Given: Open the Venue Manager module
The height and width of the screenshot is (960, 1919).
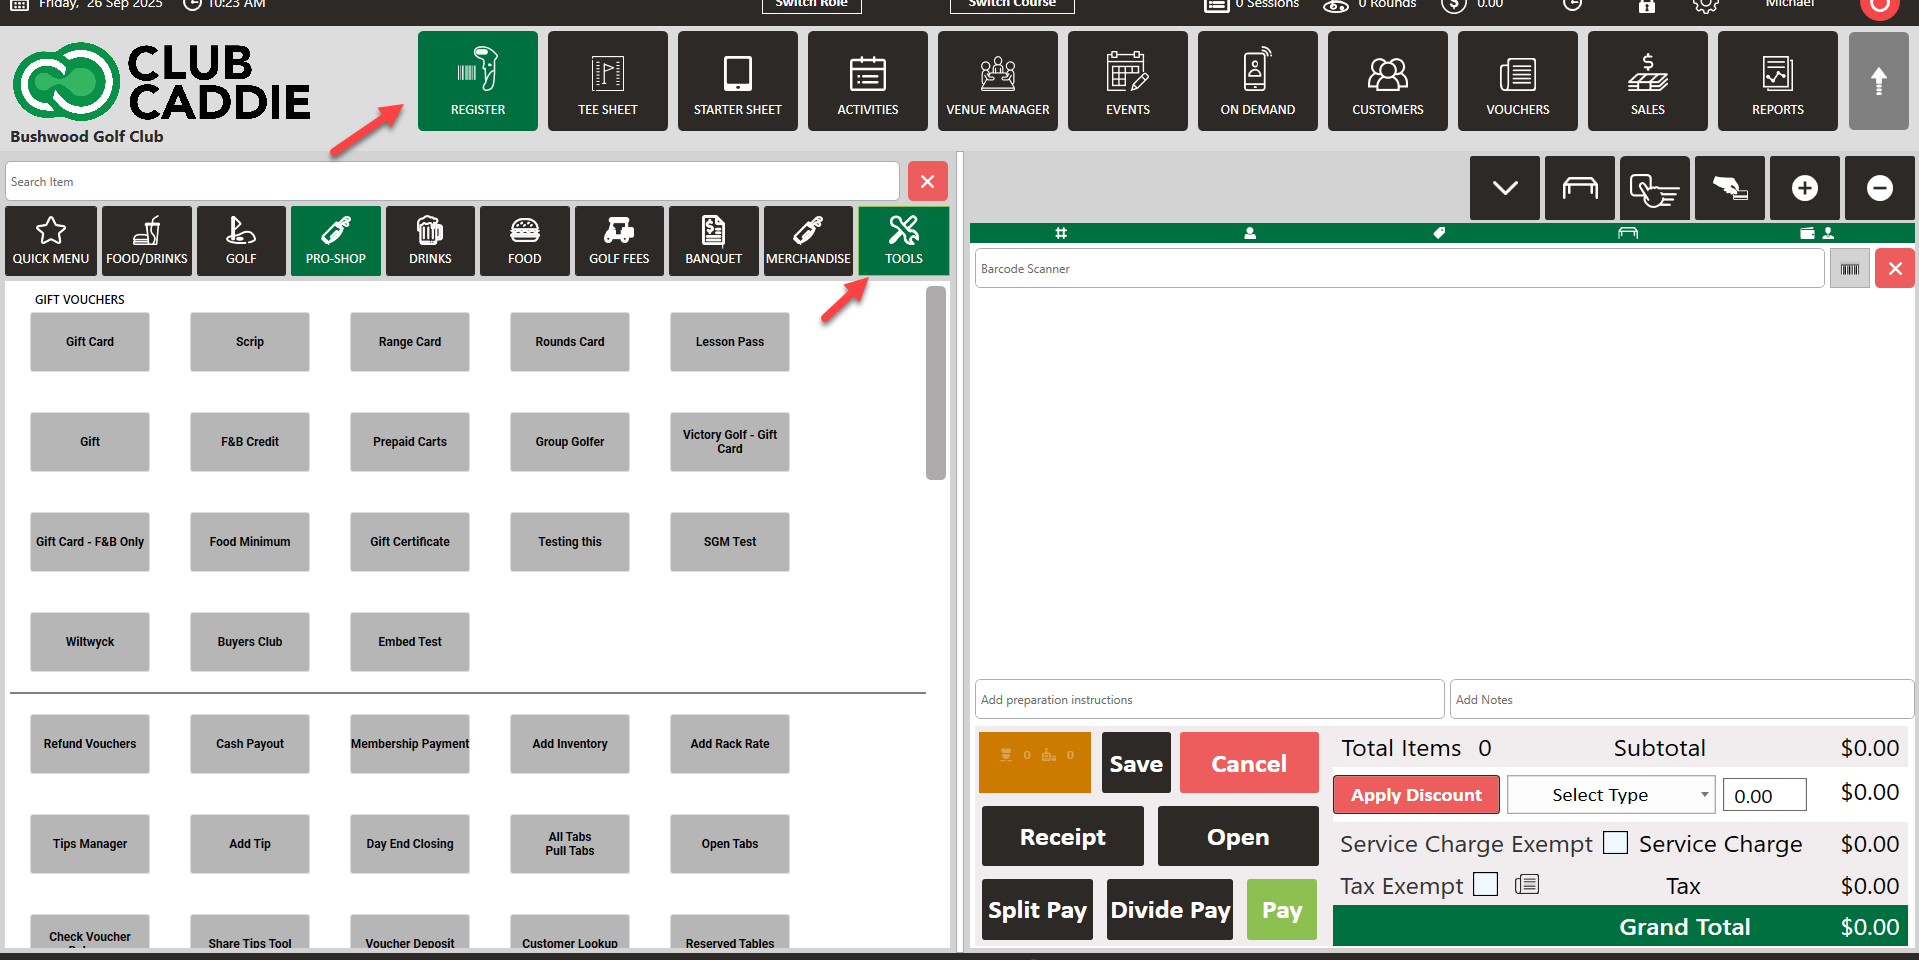Looking at the screenshot, I should (997, 81).
